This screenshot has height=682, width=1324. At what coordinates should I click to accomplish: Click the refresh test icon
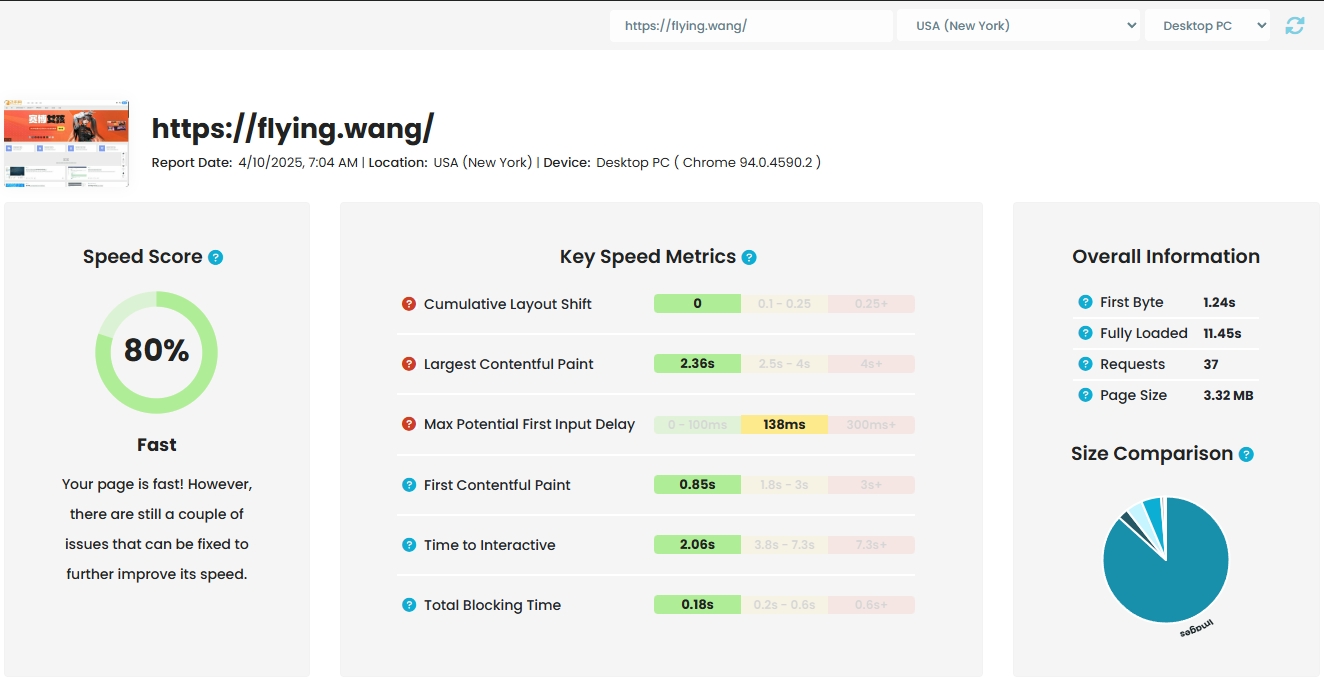pyautogui.click(x=1295, y=26)
